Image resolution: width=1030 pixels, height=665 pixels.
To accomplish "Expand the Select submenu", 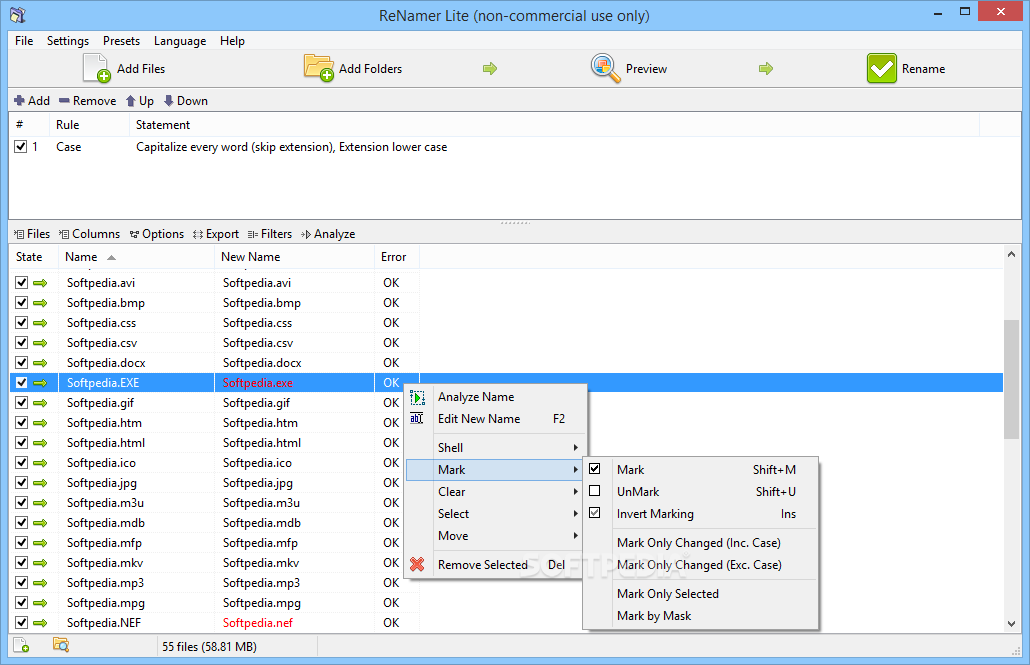I will [496, 514].
